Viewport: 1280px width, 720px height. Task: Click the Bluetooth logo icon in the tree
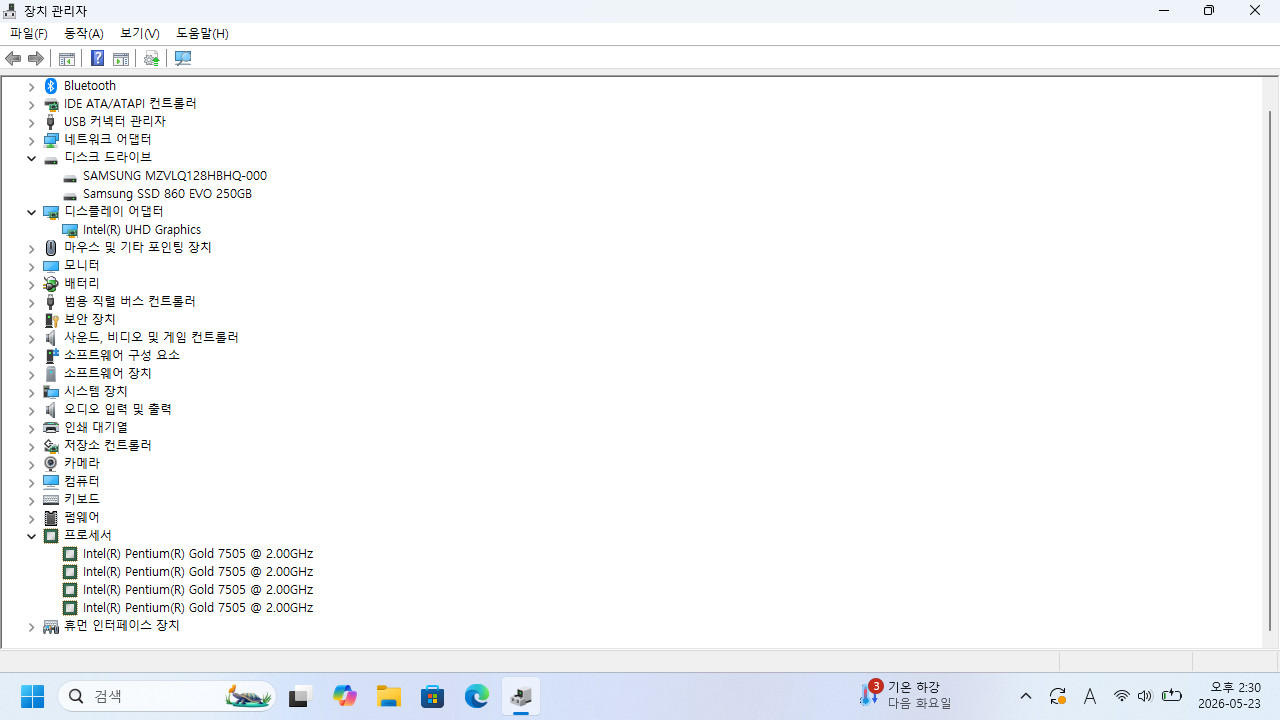(x=51, y=86)
